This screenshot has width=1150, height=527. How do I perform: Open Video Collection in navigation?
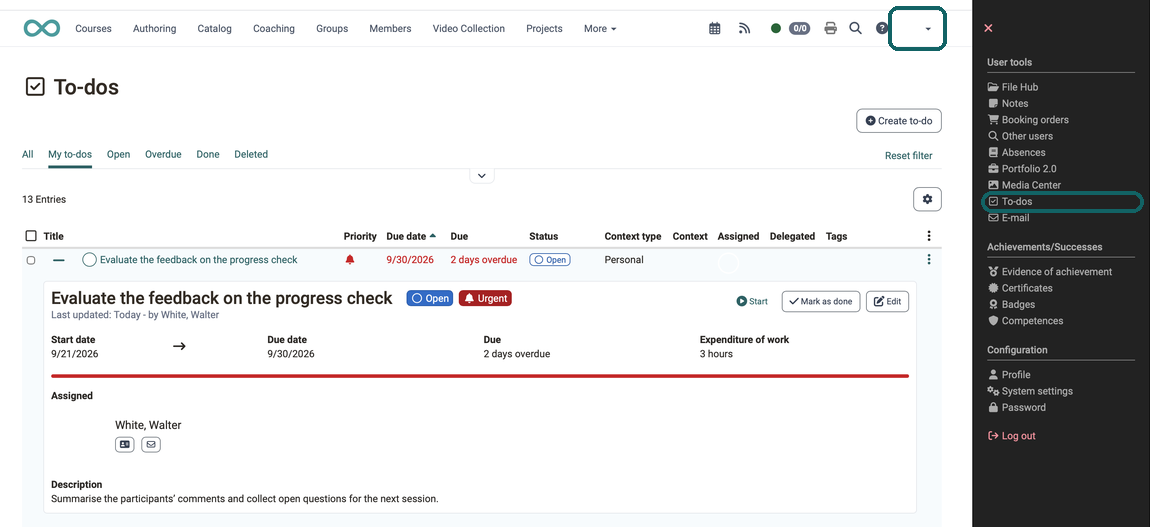[x=469, y=29]
